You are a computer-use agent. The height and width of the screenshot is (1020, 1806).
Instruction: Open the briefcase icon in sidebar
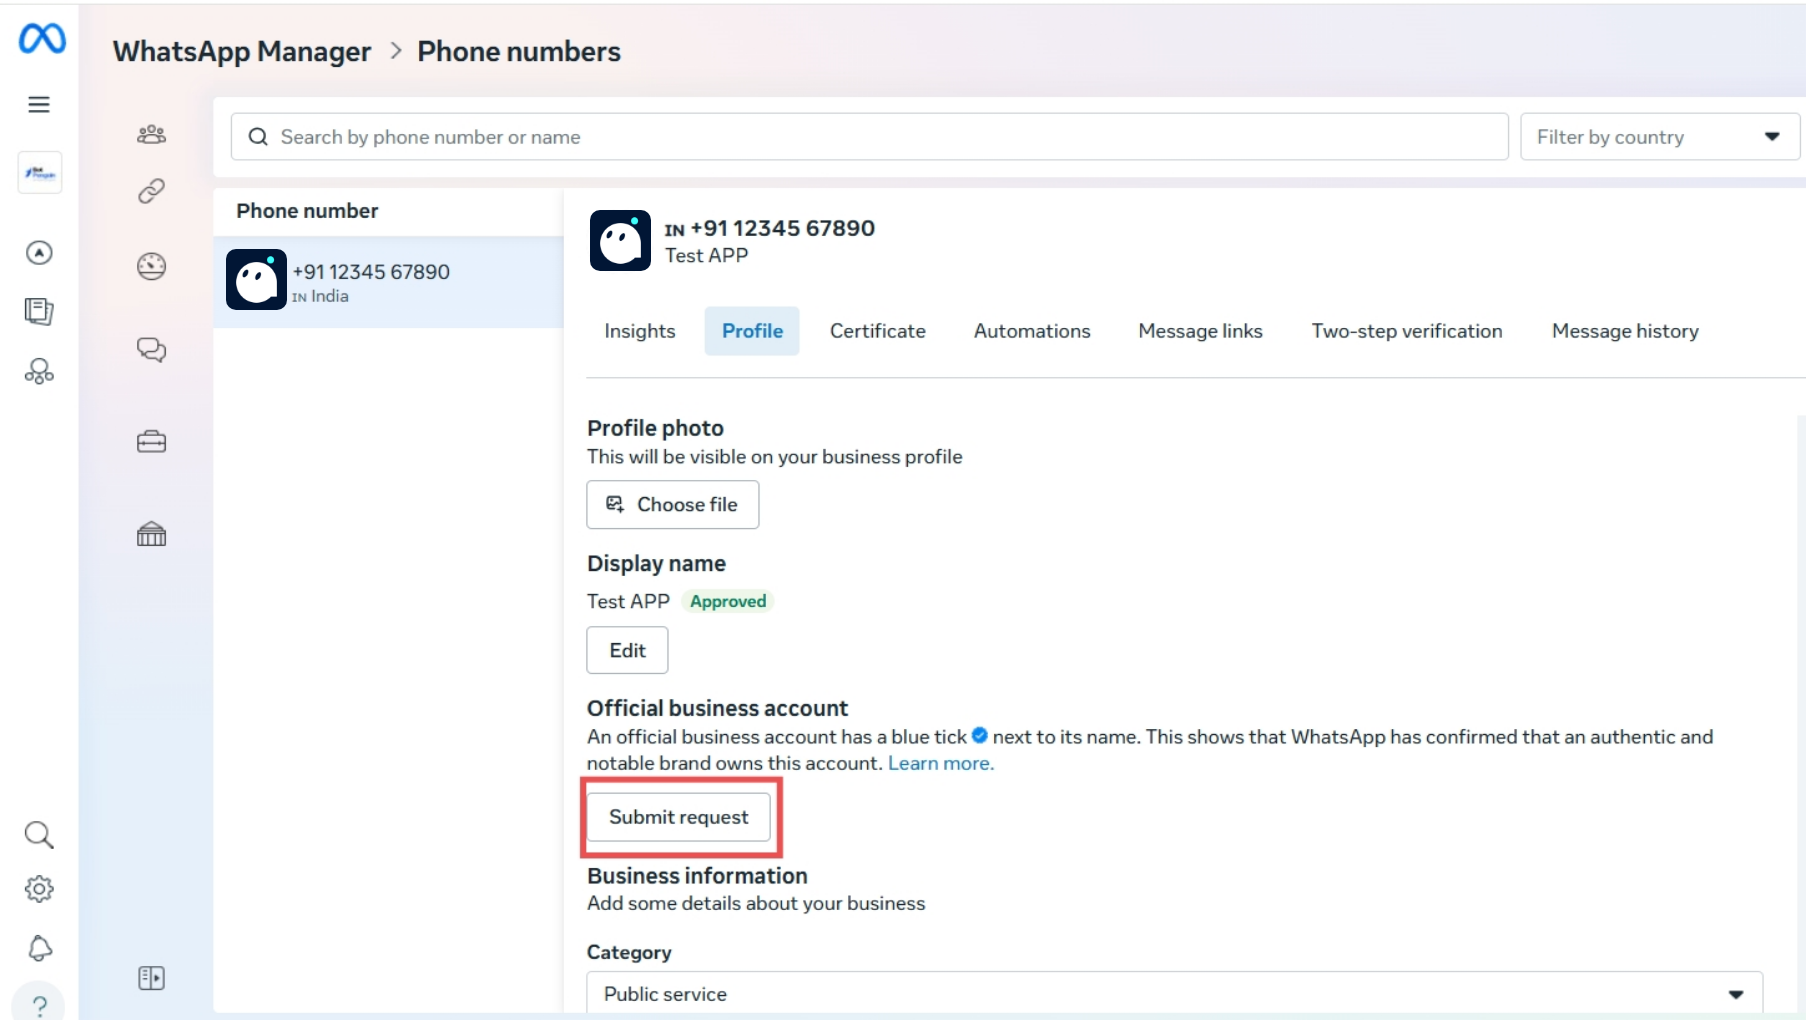pyautogui.click(x=152, y=441)
